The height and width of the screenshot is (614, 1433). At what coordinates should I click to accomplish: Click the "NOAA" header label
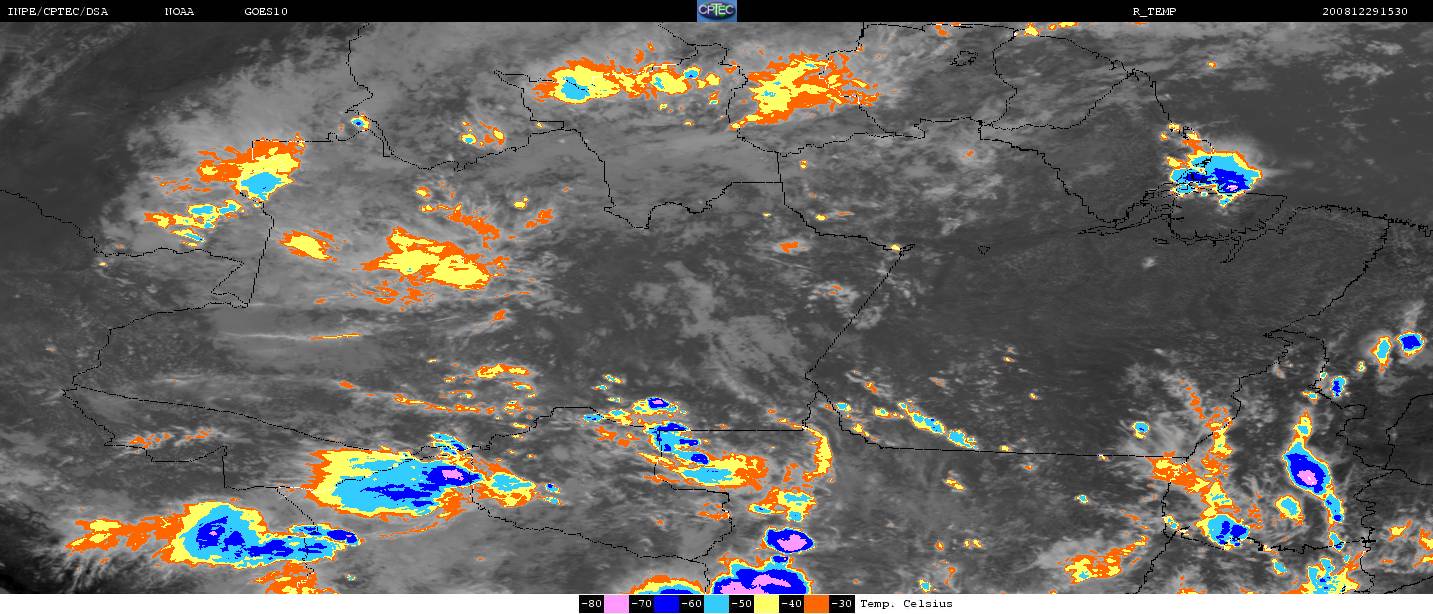(x=180, y=11)
